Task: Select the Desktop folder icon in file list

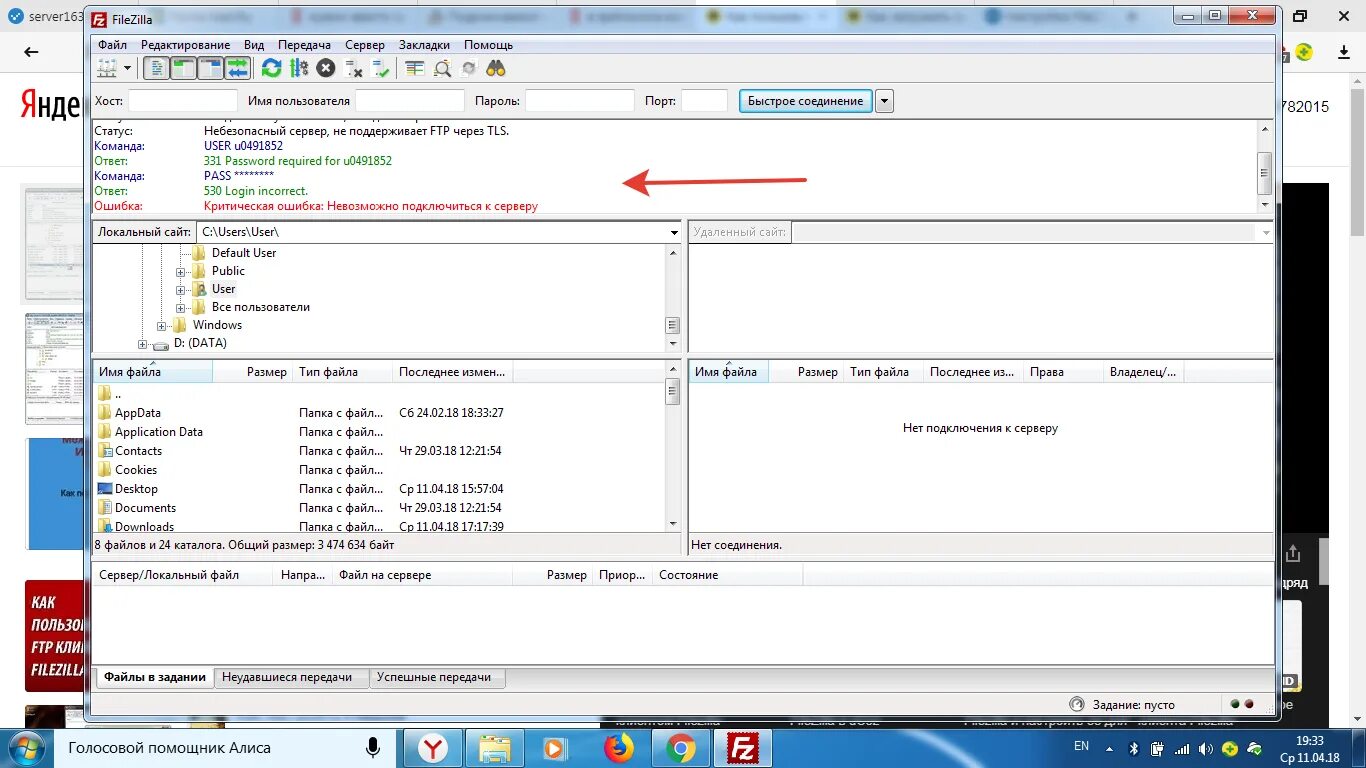Action: point(105,489)
